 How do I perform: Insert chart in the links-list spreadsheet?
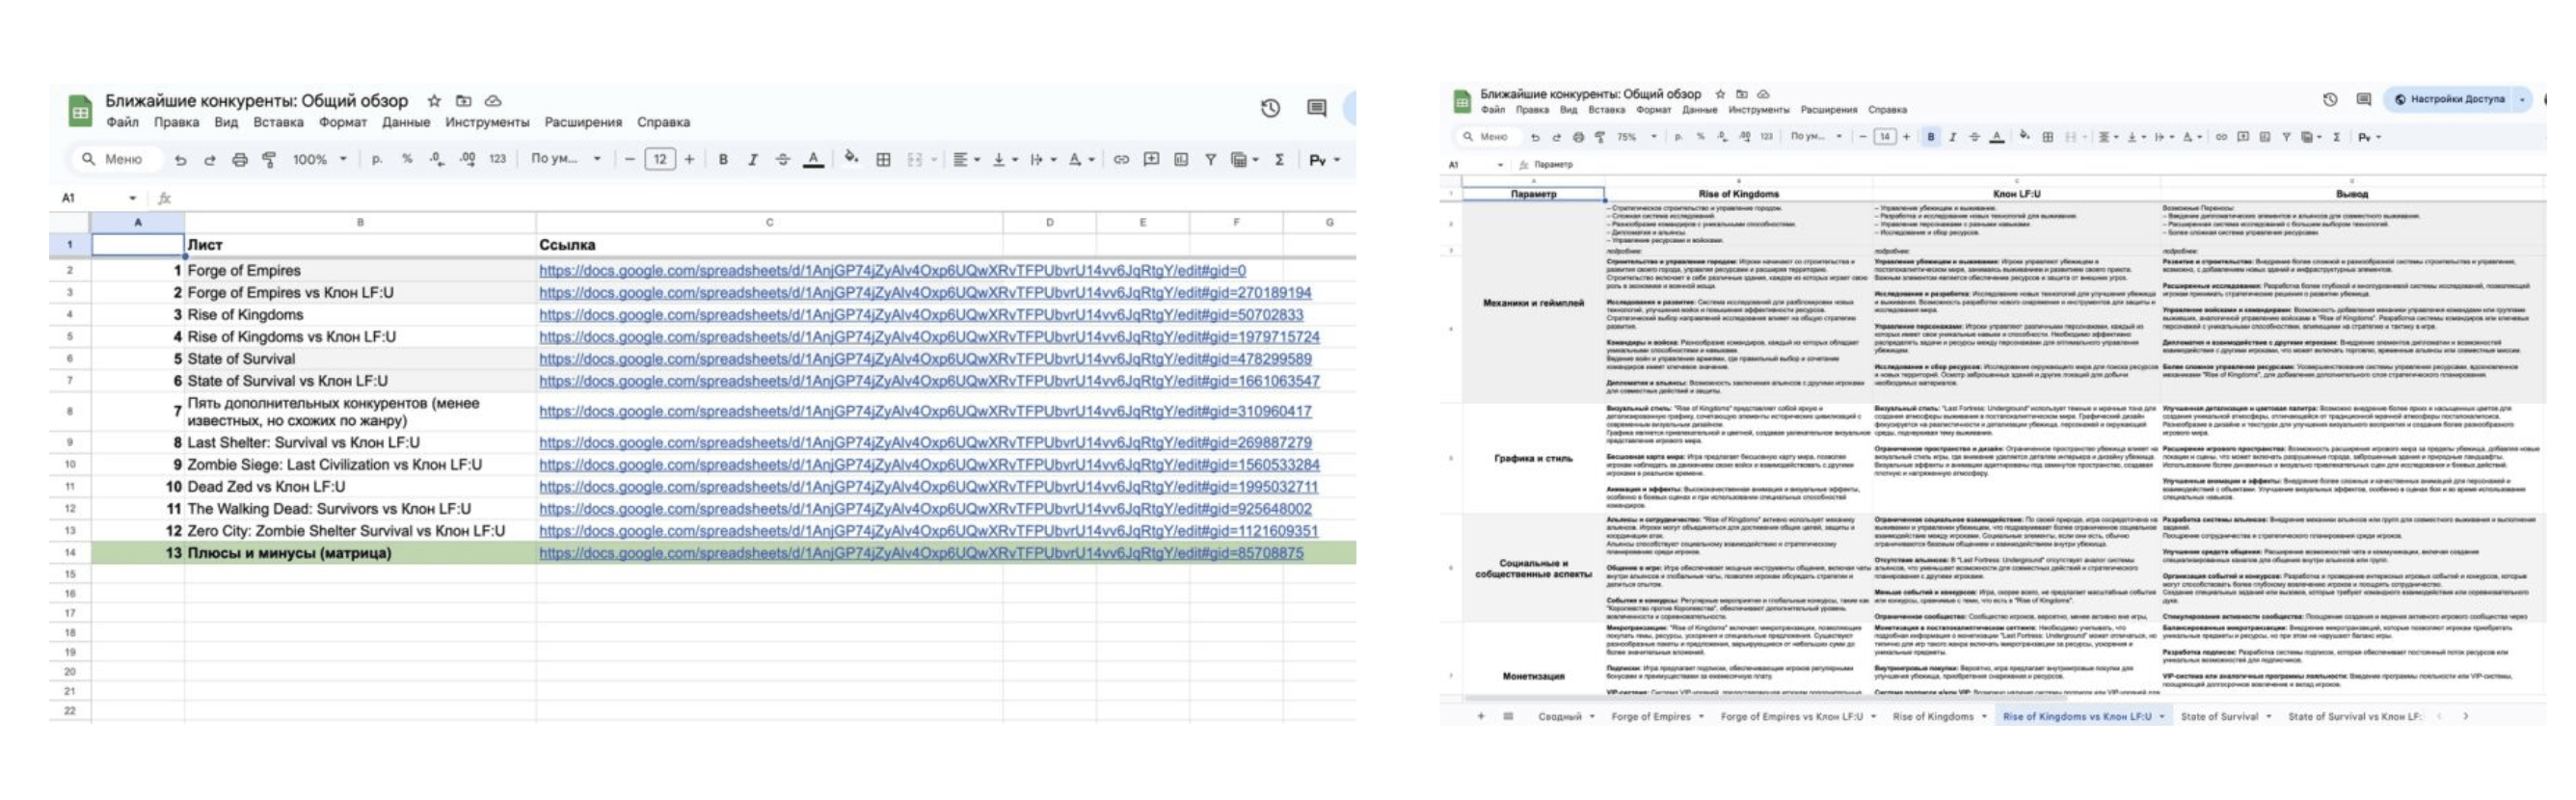(x=1181, y=160)
